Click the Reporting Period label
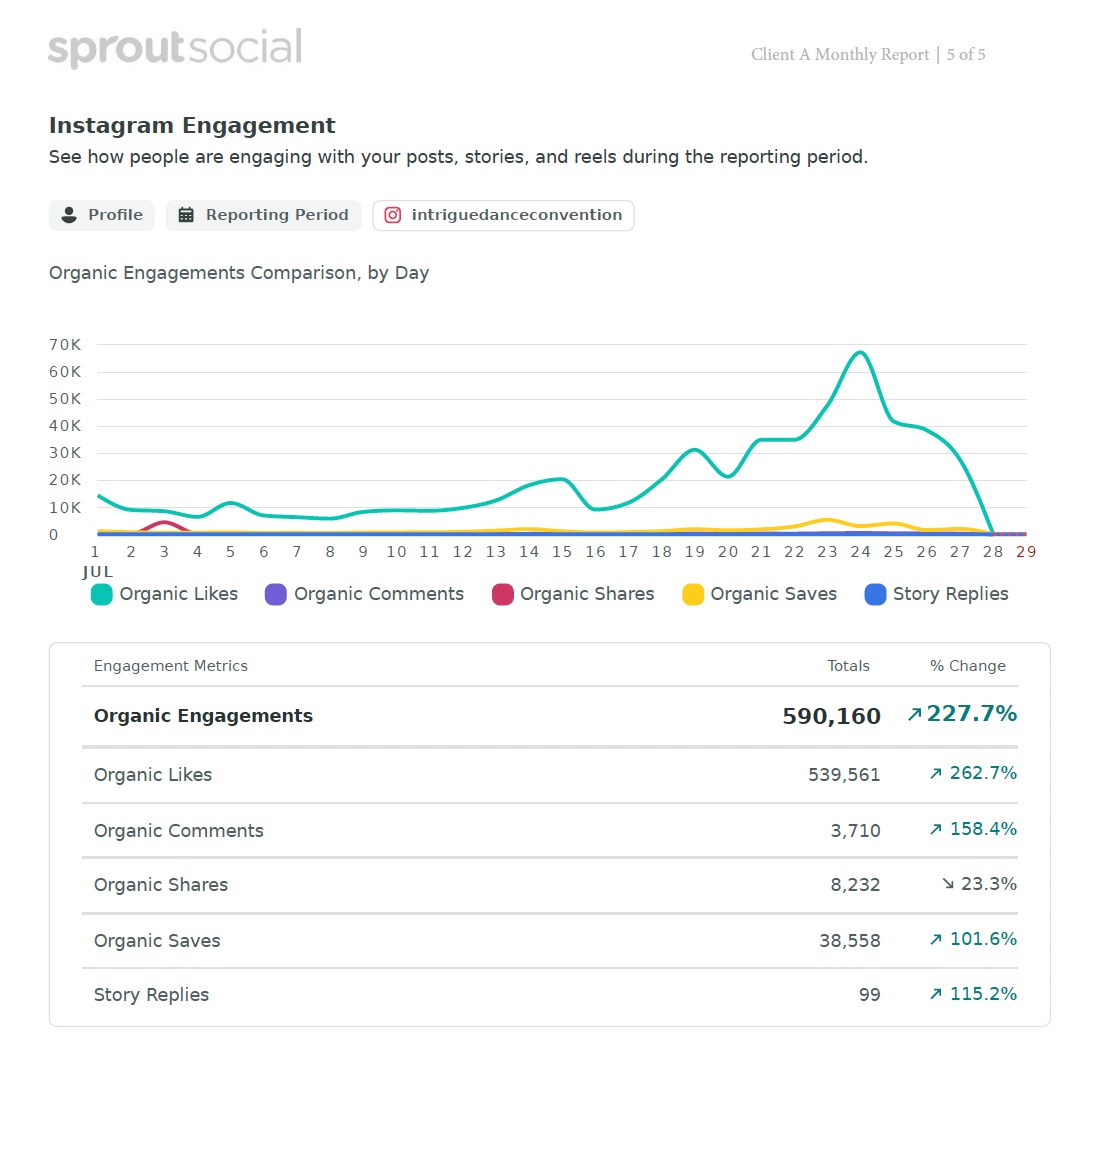Viewport: 1094px width, 1172px height. (277, 215)
